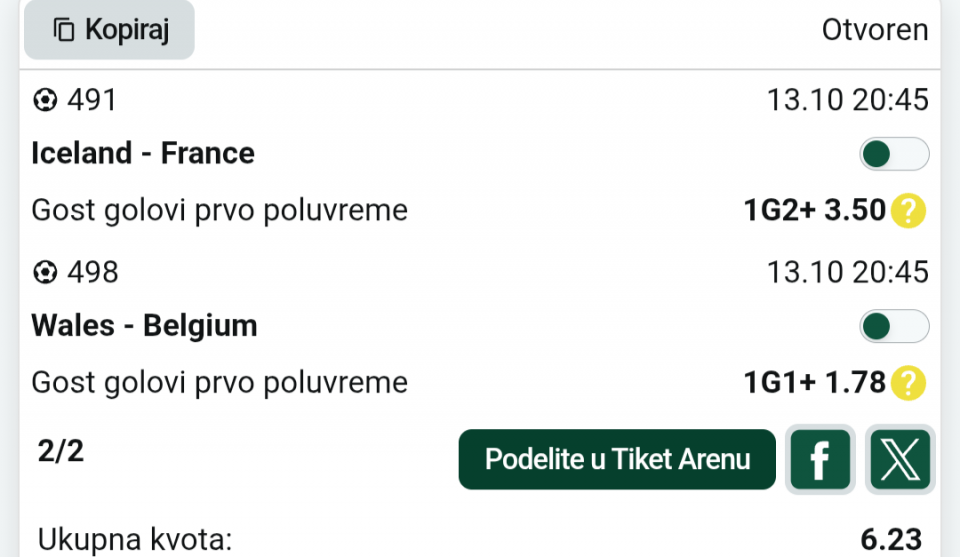
Task: Click total odds value 6.23
Action: point(890,540)
